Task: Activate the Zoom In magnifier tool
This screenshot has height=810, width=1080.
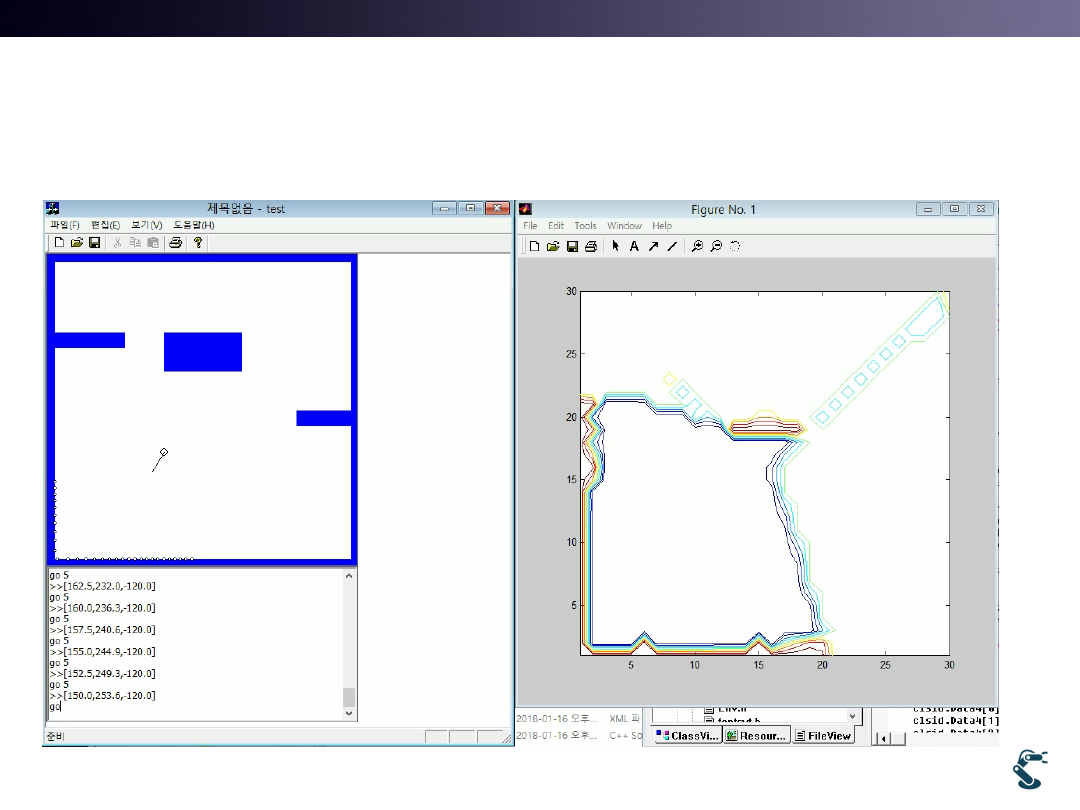Action: point(697,246)
